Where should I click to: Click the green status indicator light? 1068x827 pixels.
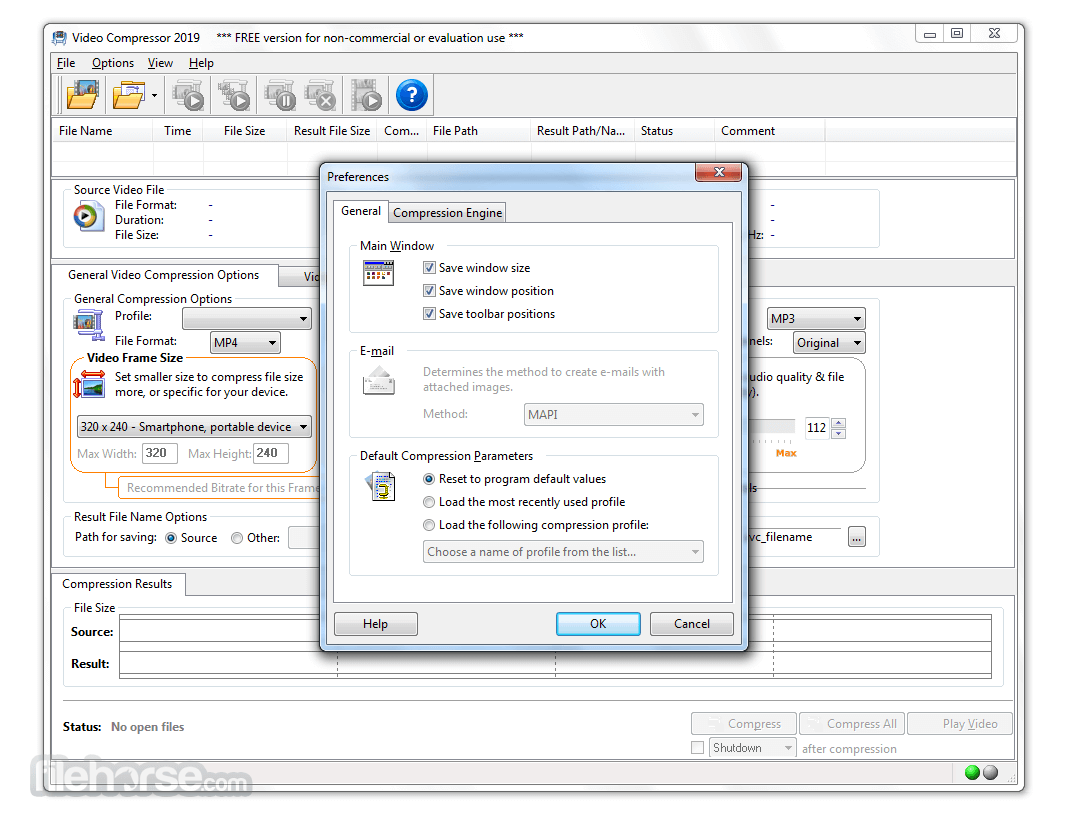tap(973, 772)
